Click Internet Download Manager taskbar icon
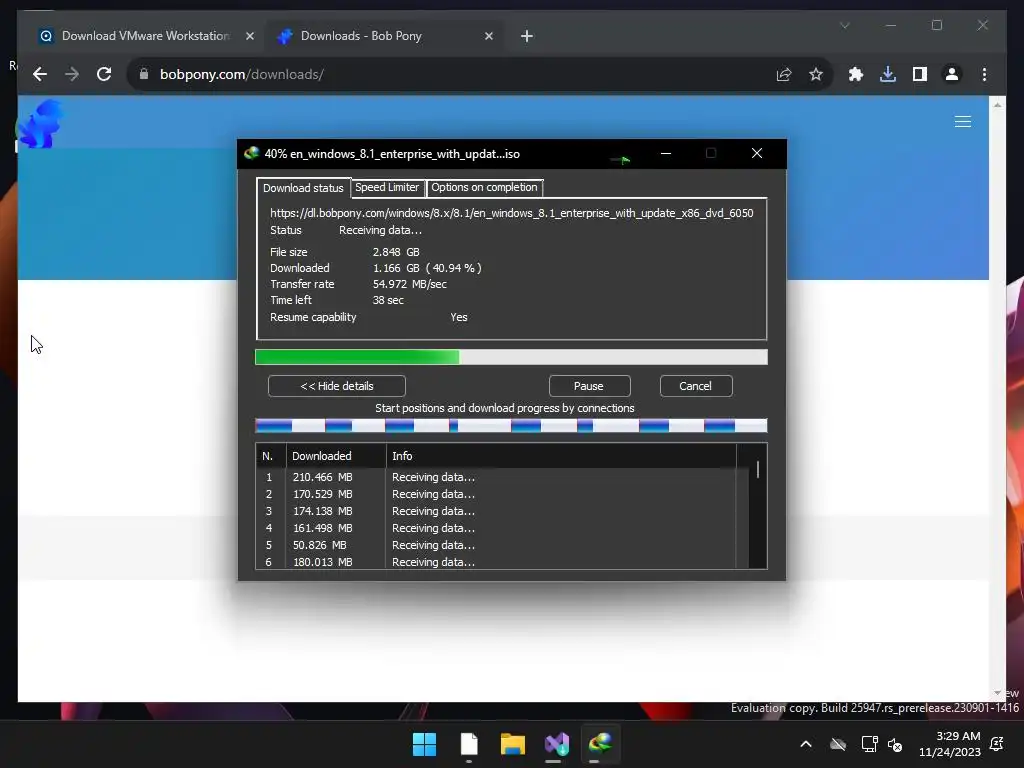The width and height of the screenshot is (1024, 768). point(600,744)
